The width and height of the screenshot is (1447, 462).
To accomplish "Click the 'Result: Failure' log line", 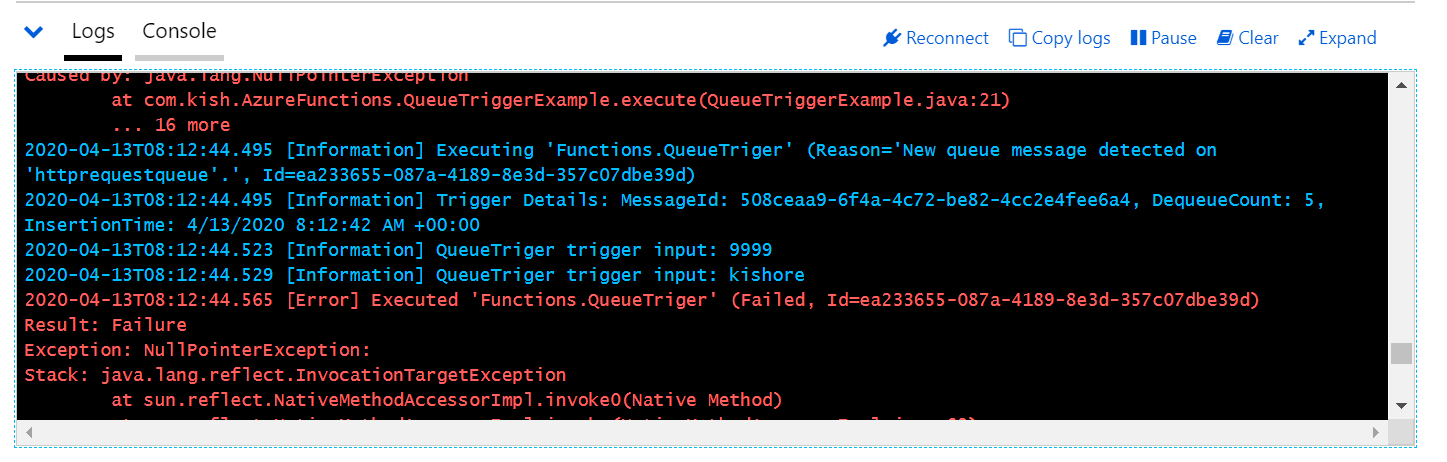I will click(105, 325).
